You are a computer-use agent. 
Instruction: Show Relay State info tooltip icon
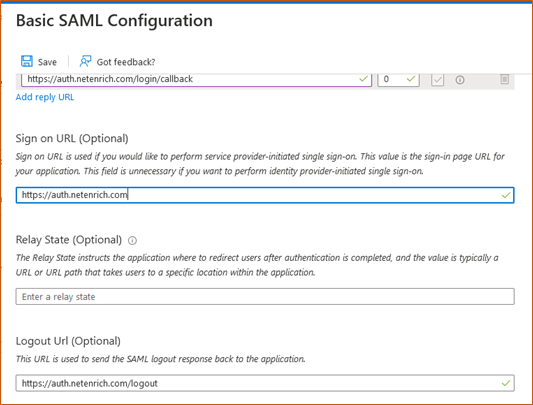[132, 241]
